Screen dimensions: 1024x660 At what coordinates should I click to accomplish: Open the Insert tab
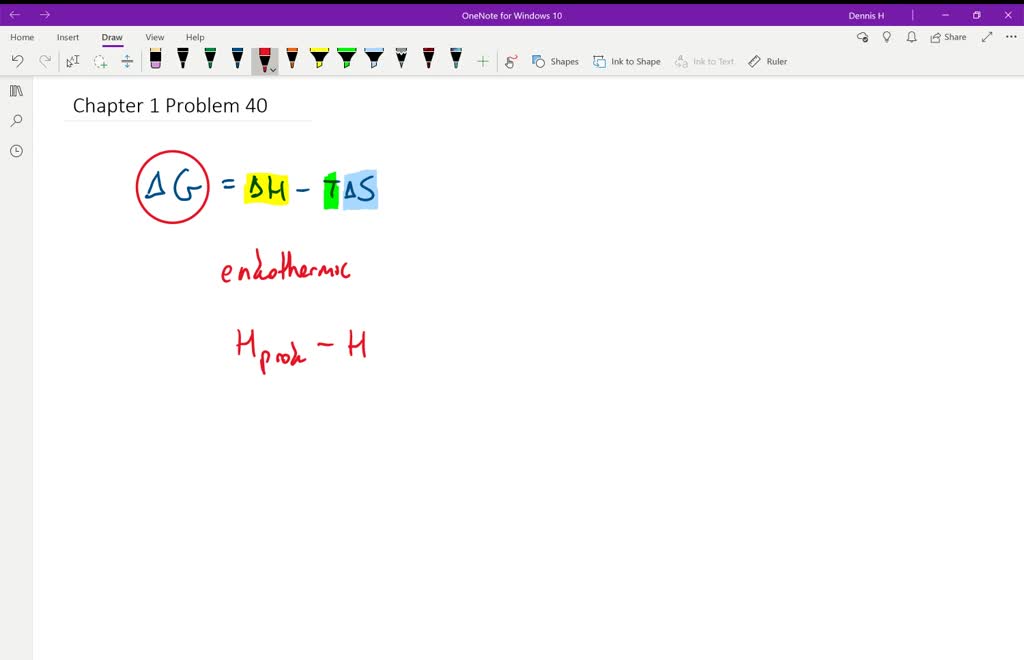(68, 37)
